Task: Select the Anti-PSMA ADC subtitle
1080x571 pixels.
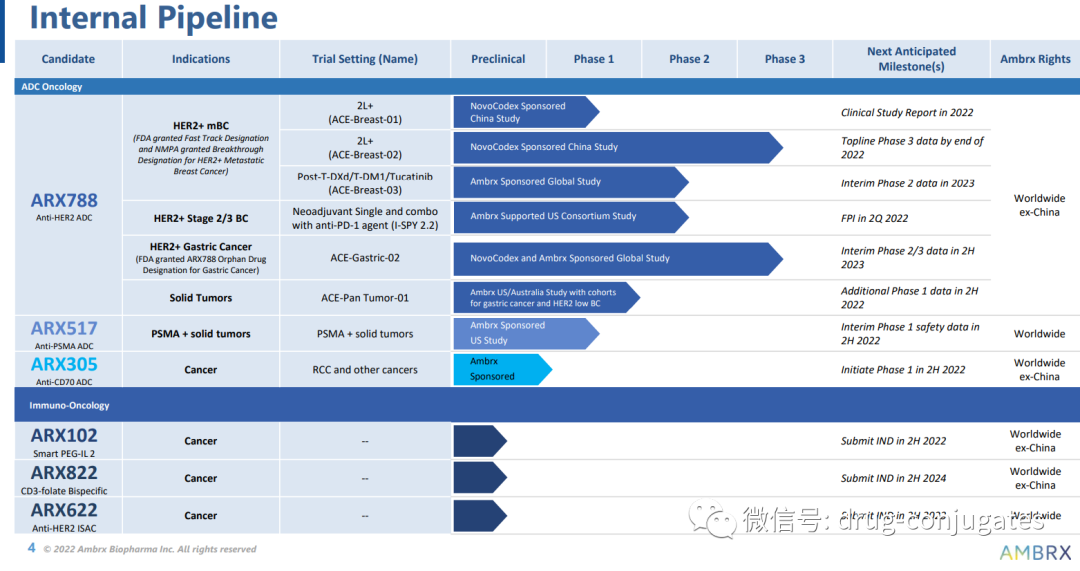Action: (64, 346)
